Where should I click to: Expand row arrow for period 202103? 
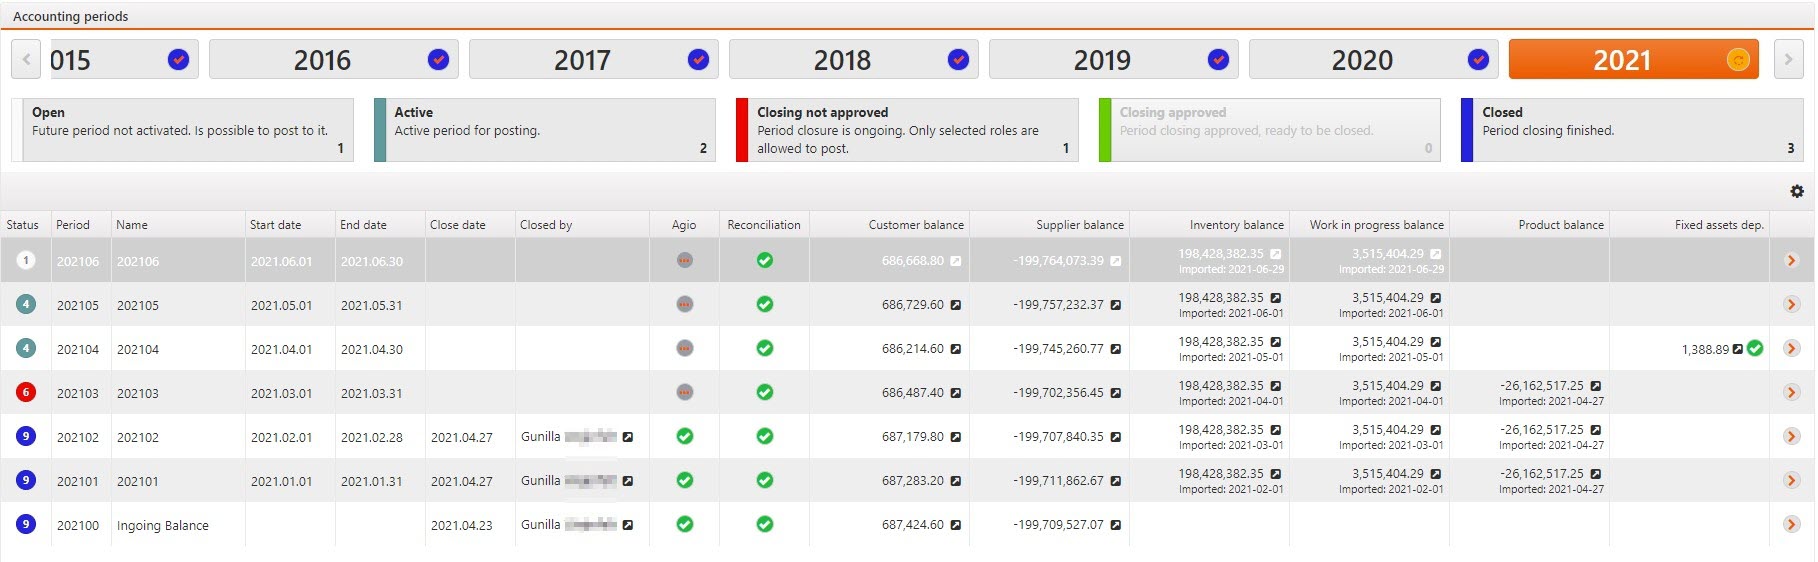point(1791,392)
